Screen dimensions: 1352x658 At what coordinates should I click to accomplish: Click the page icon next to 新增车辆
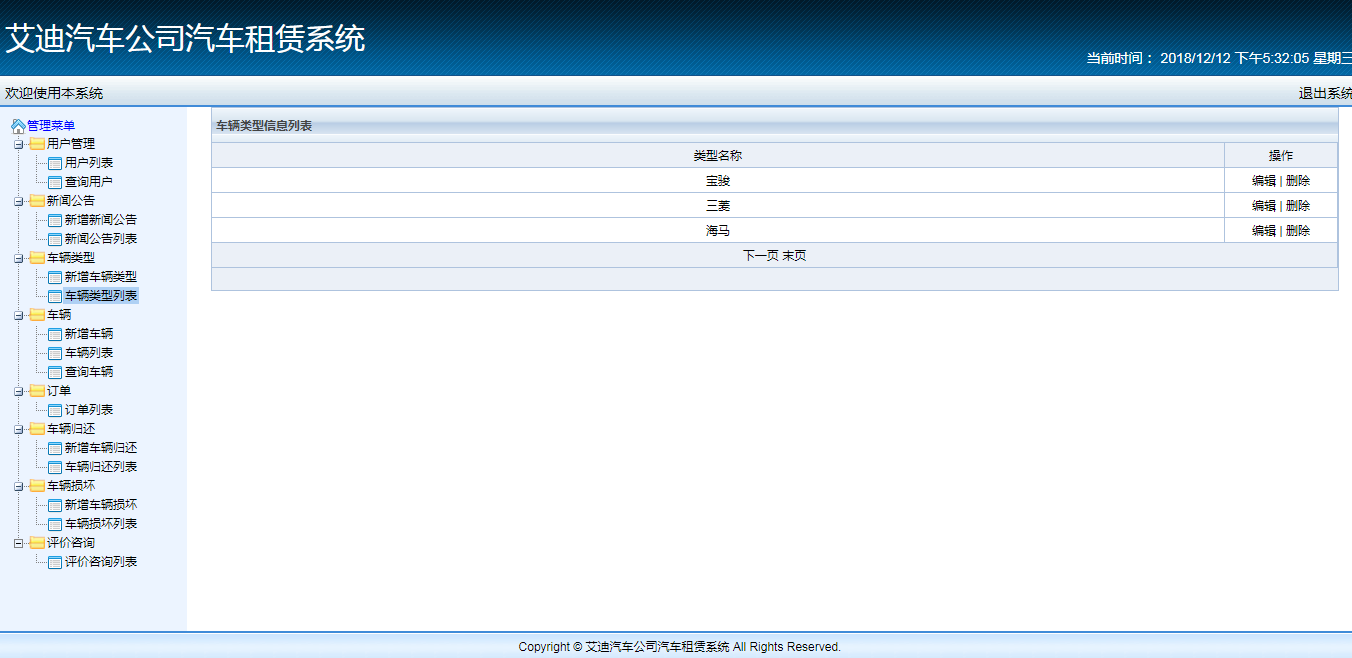point(55,334)
